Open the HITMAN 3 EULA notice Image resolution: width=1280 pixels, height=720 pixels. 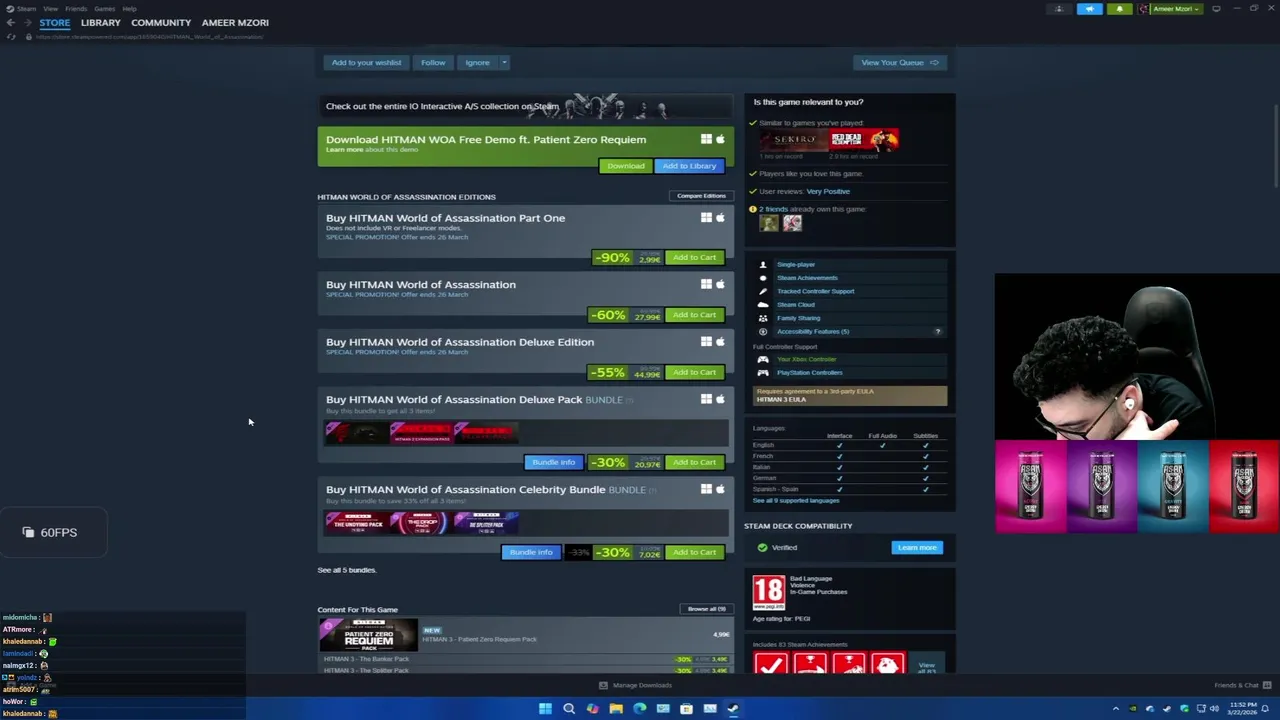pos(850,396)
